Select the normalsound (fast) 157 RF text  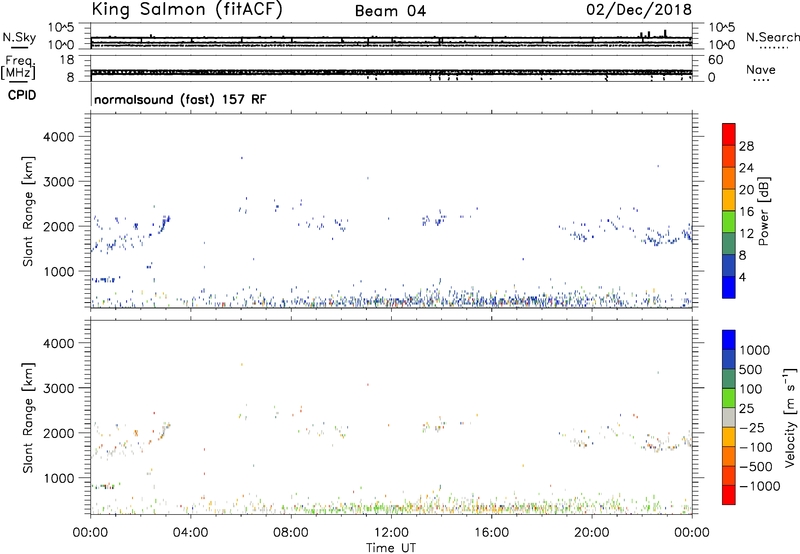point(180,99)
